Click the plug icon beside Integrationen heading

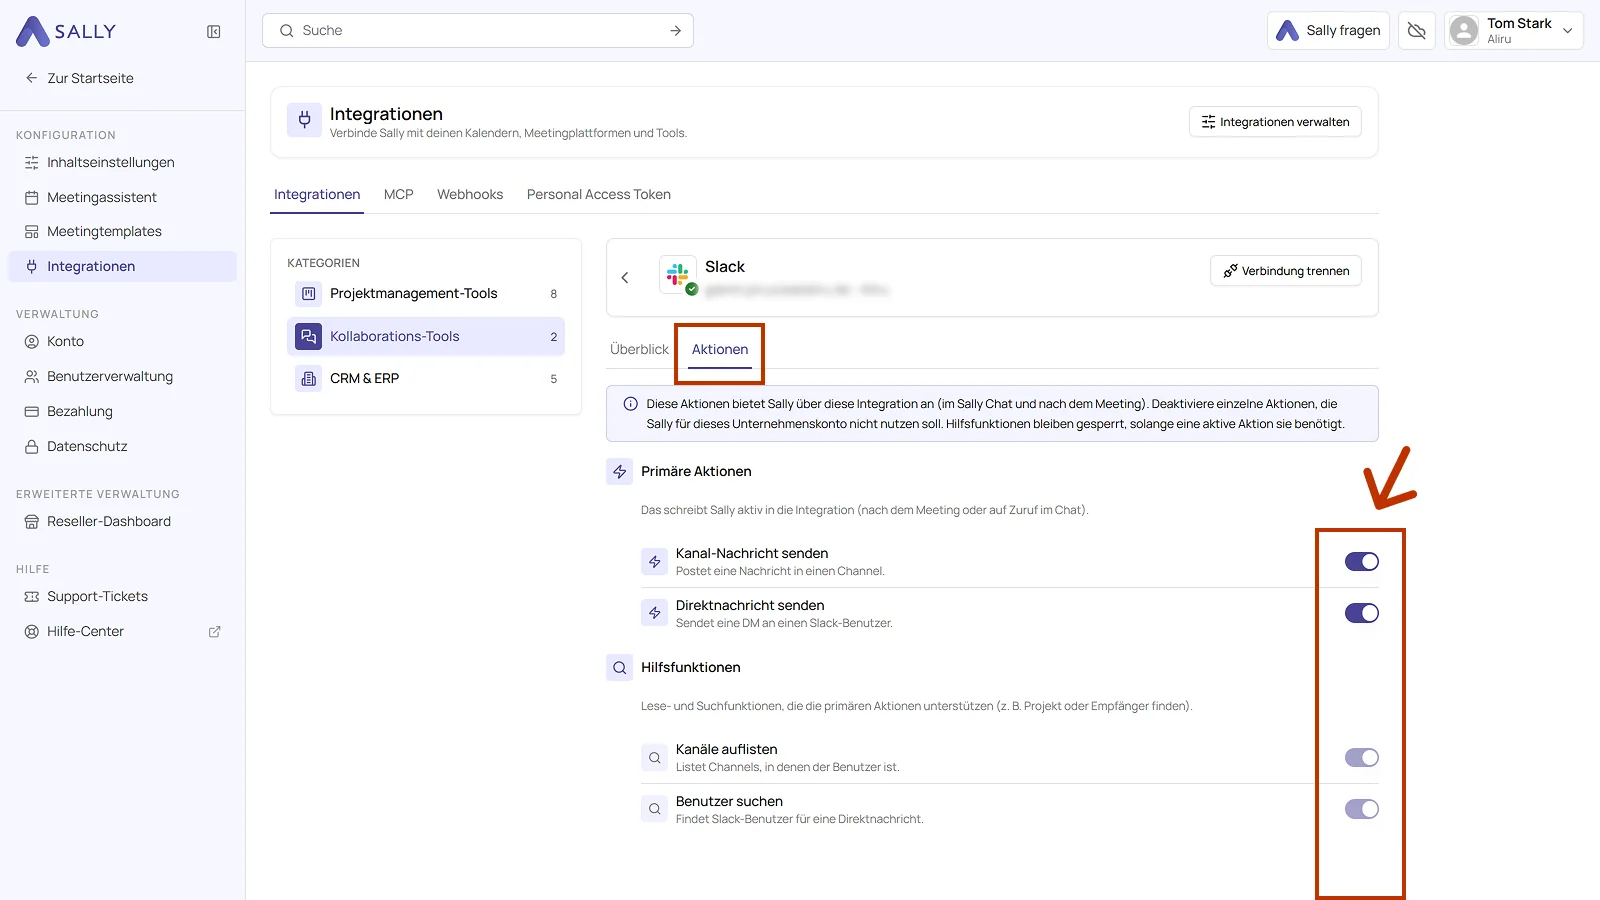[x=305, y=121]
